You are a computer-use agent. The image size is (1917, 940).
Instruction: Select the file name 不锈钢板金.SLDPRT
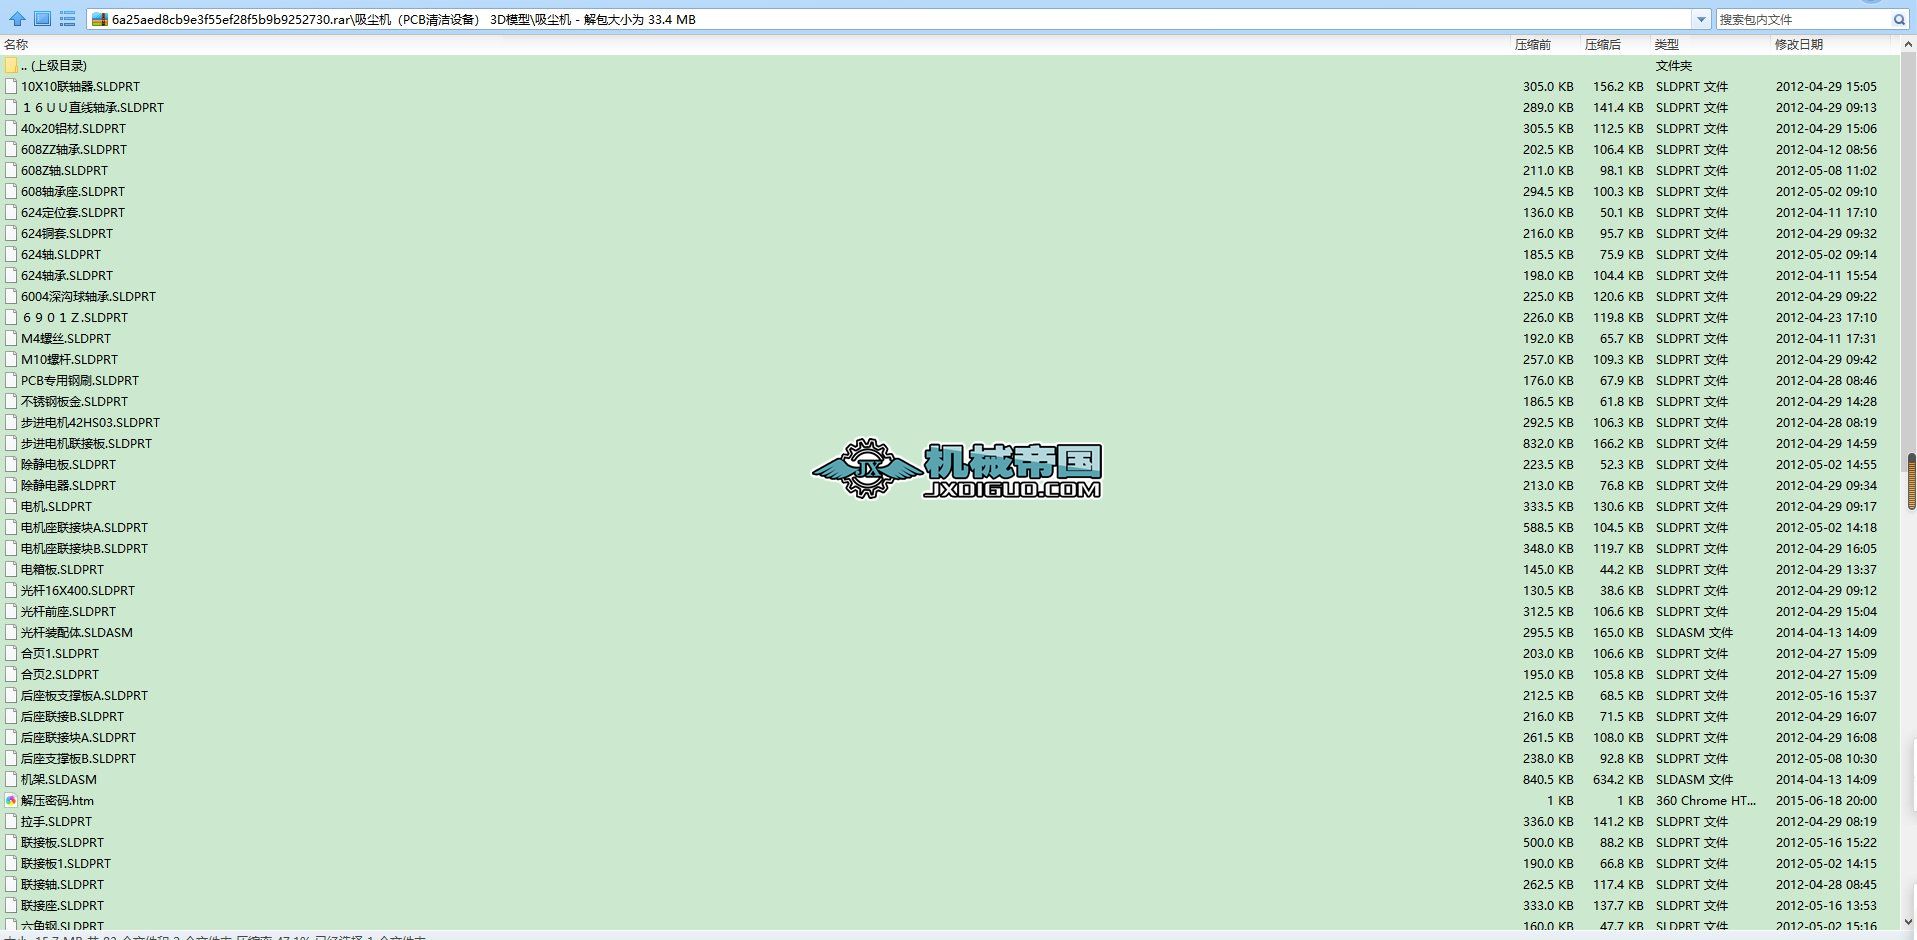coord(74,401)
